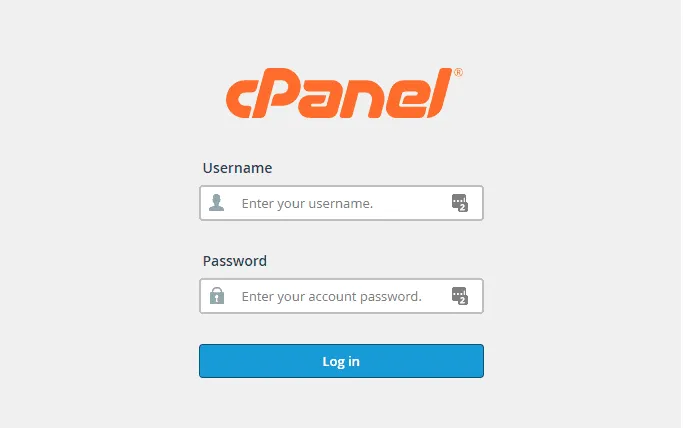This screenshot has width=683, height=428.
Task: Click the Password label above the field
Action: tap(235, 261)
